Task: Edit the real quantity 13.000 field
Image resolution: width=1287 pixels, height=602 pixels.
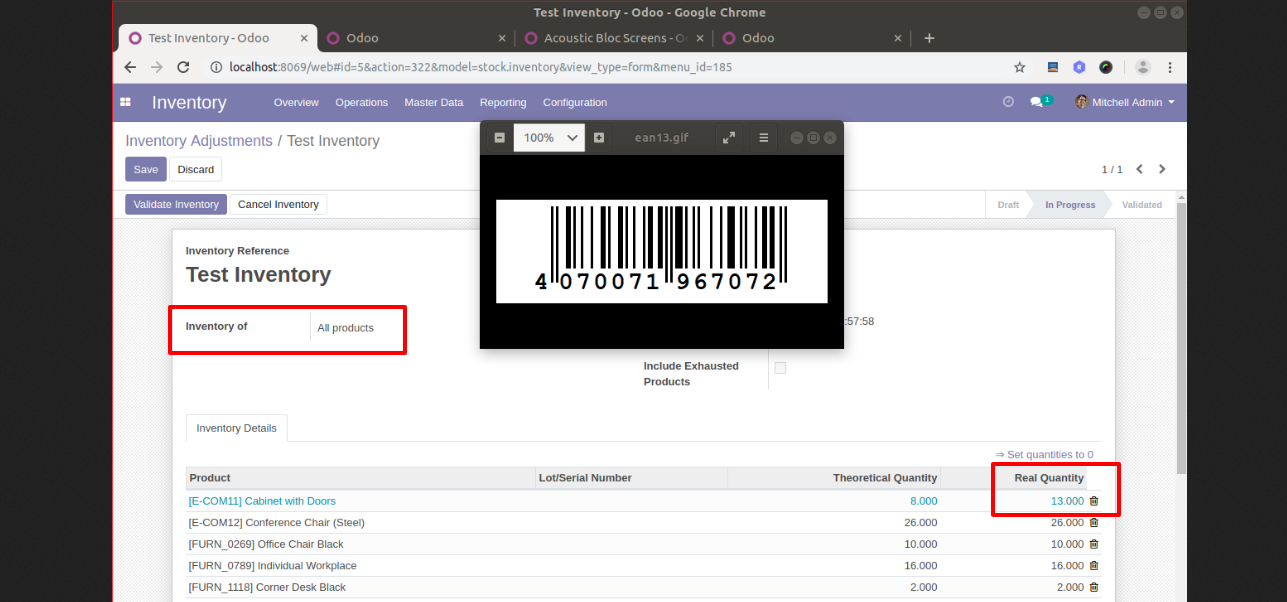Action: tap(1067, 501)
